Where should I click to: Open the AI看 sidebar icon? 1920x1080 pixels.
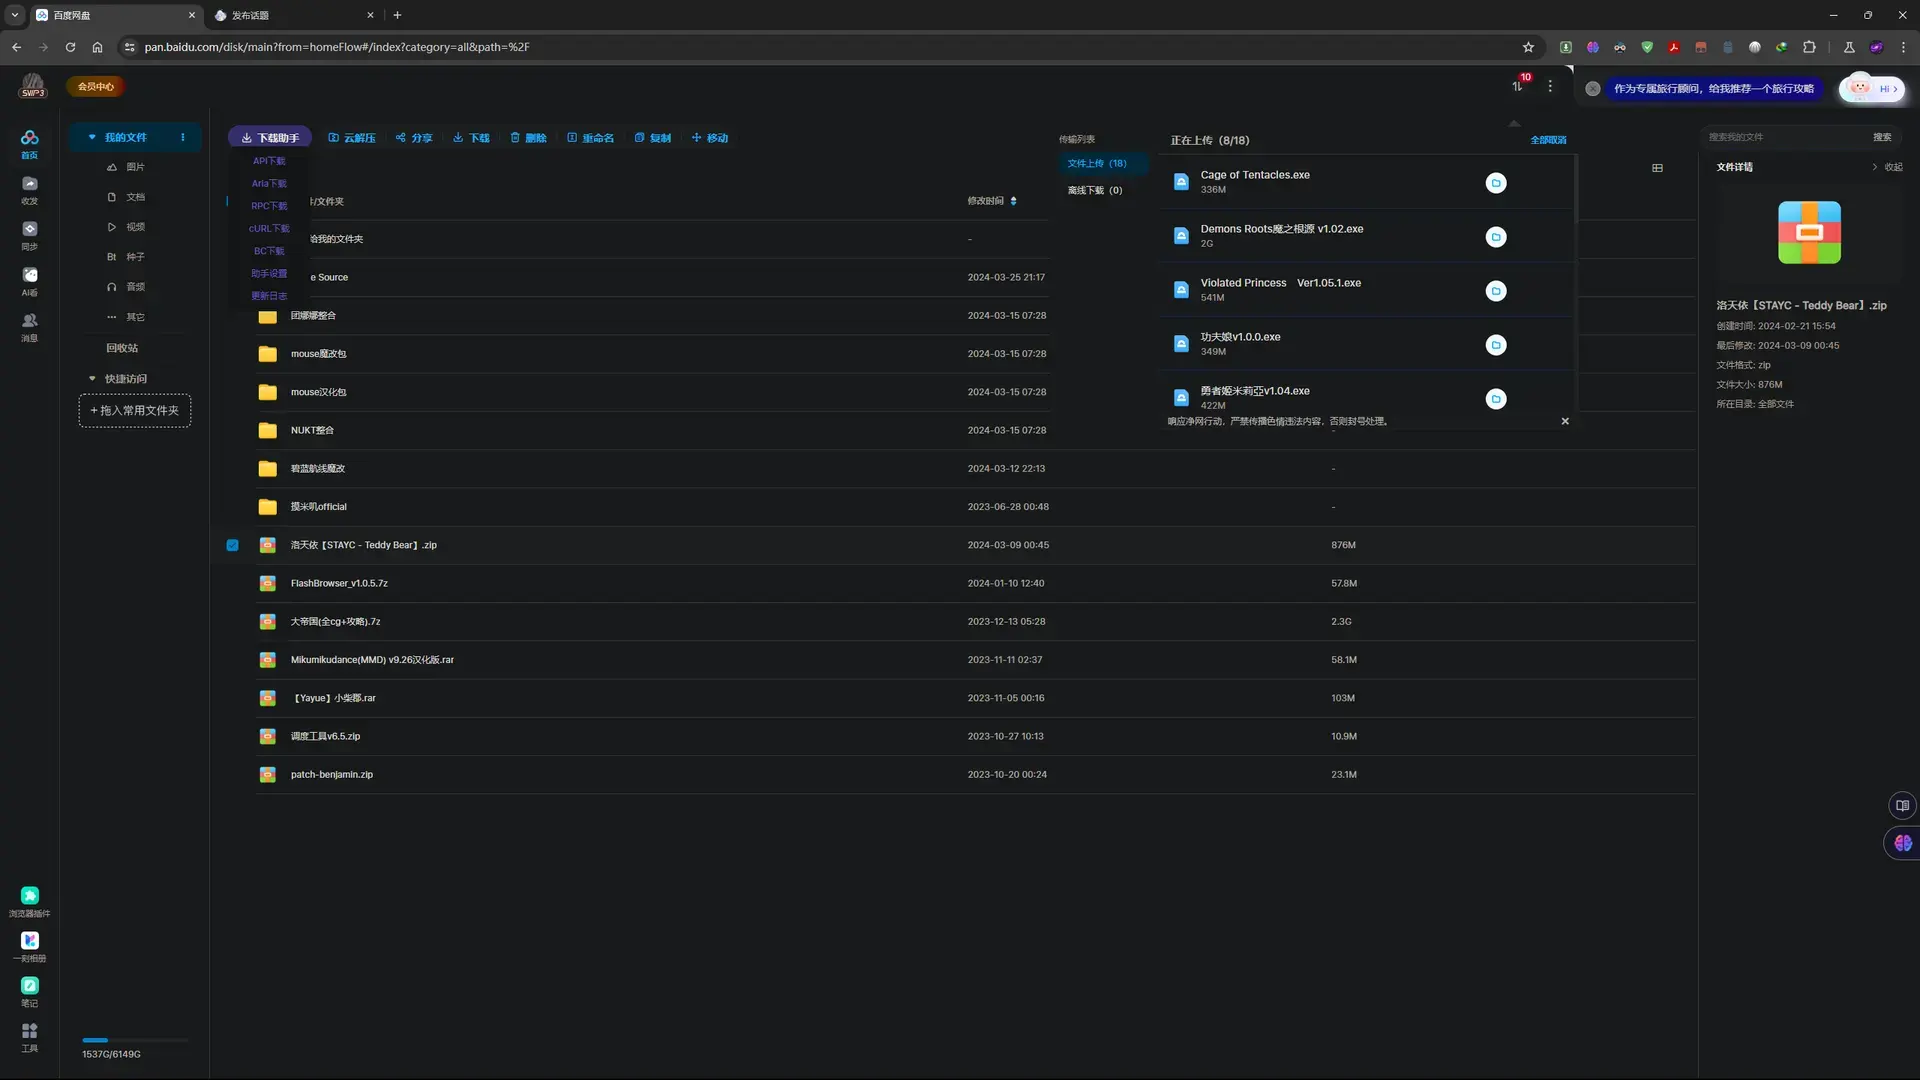pos(30,282)
